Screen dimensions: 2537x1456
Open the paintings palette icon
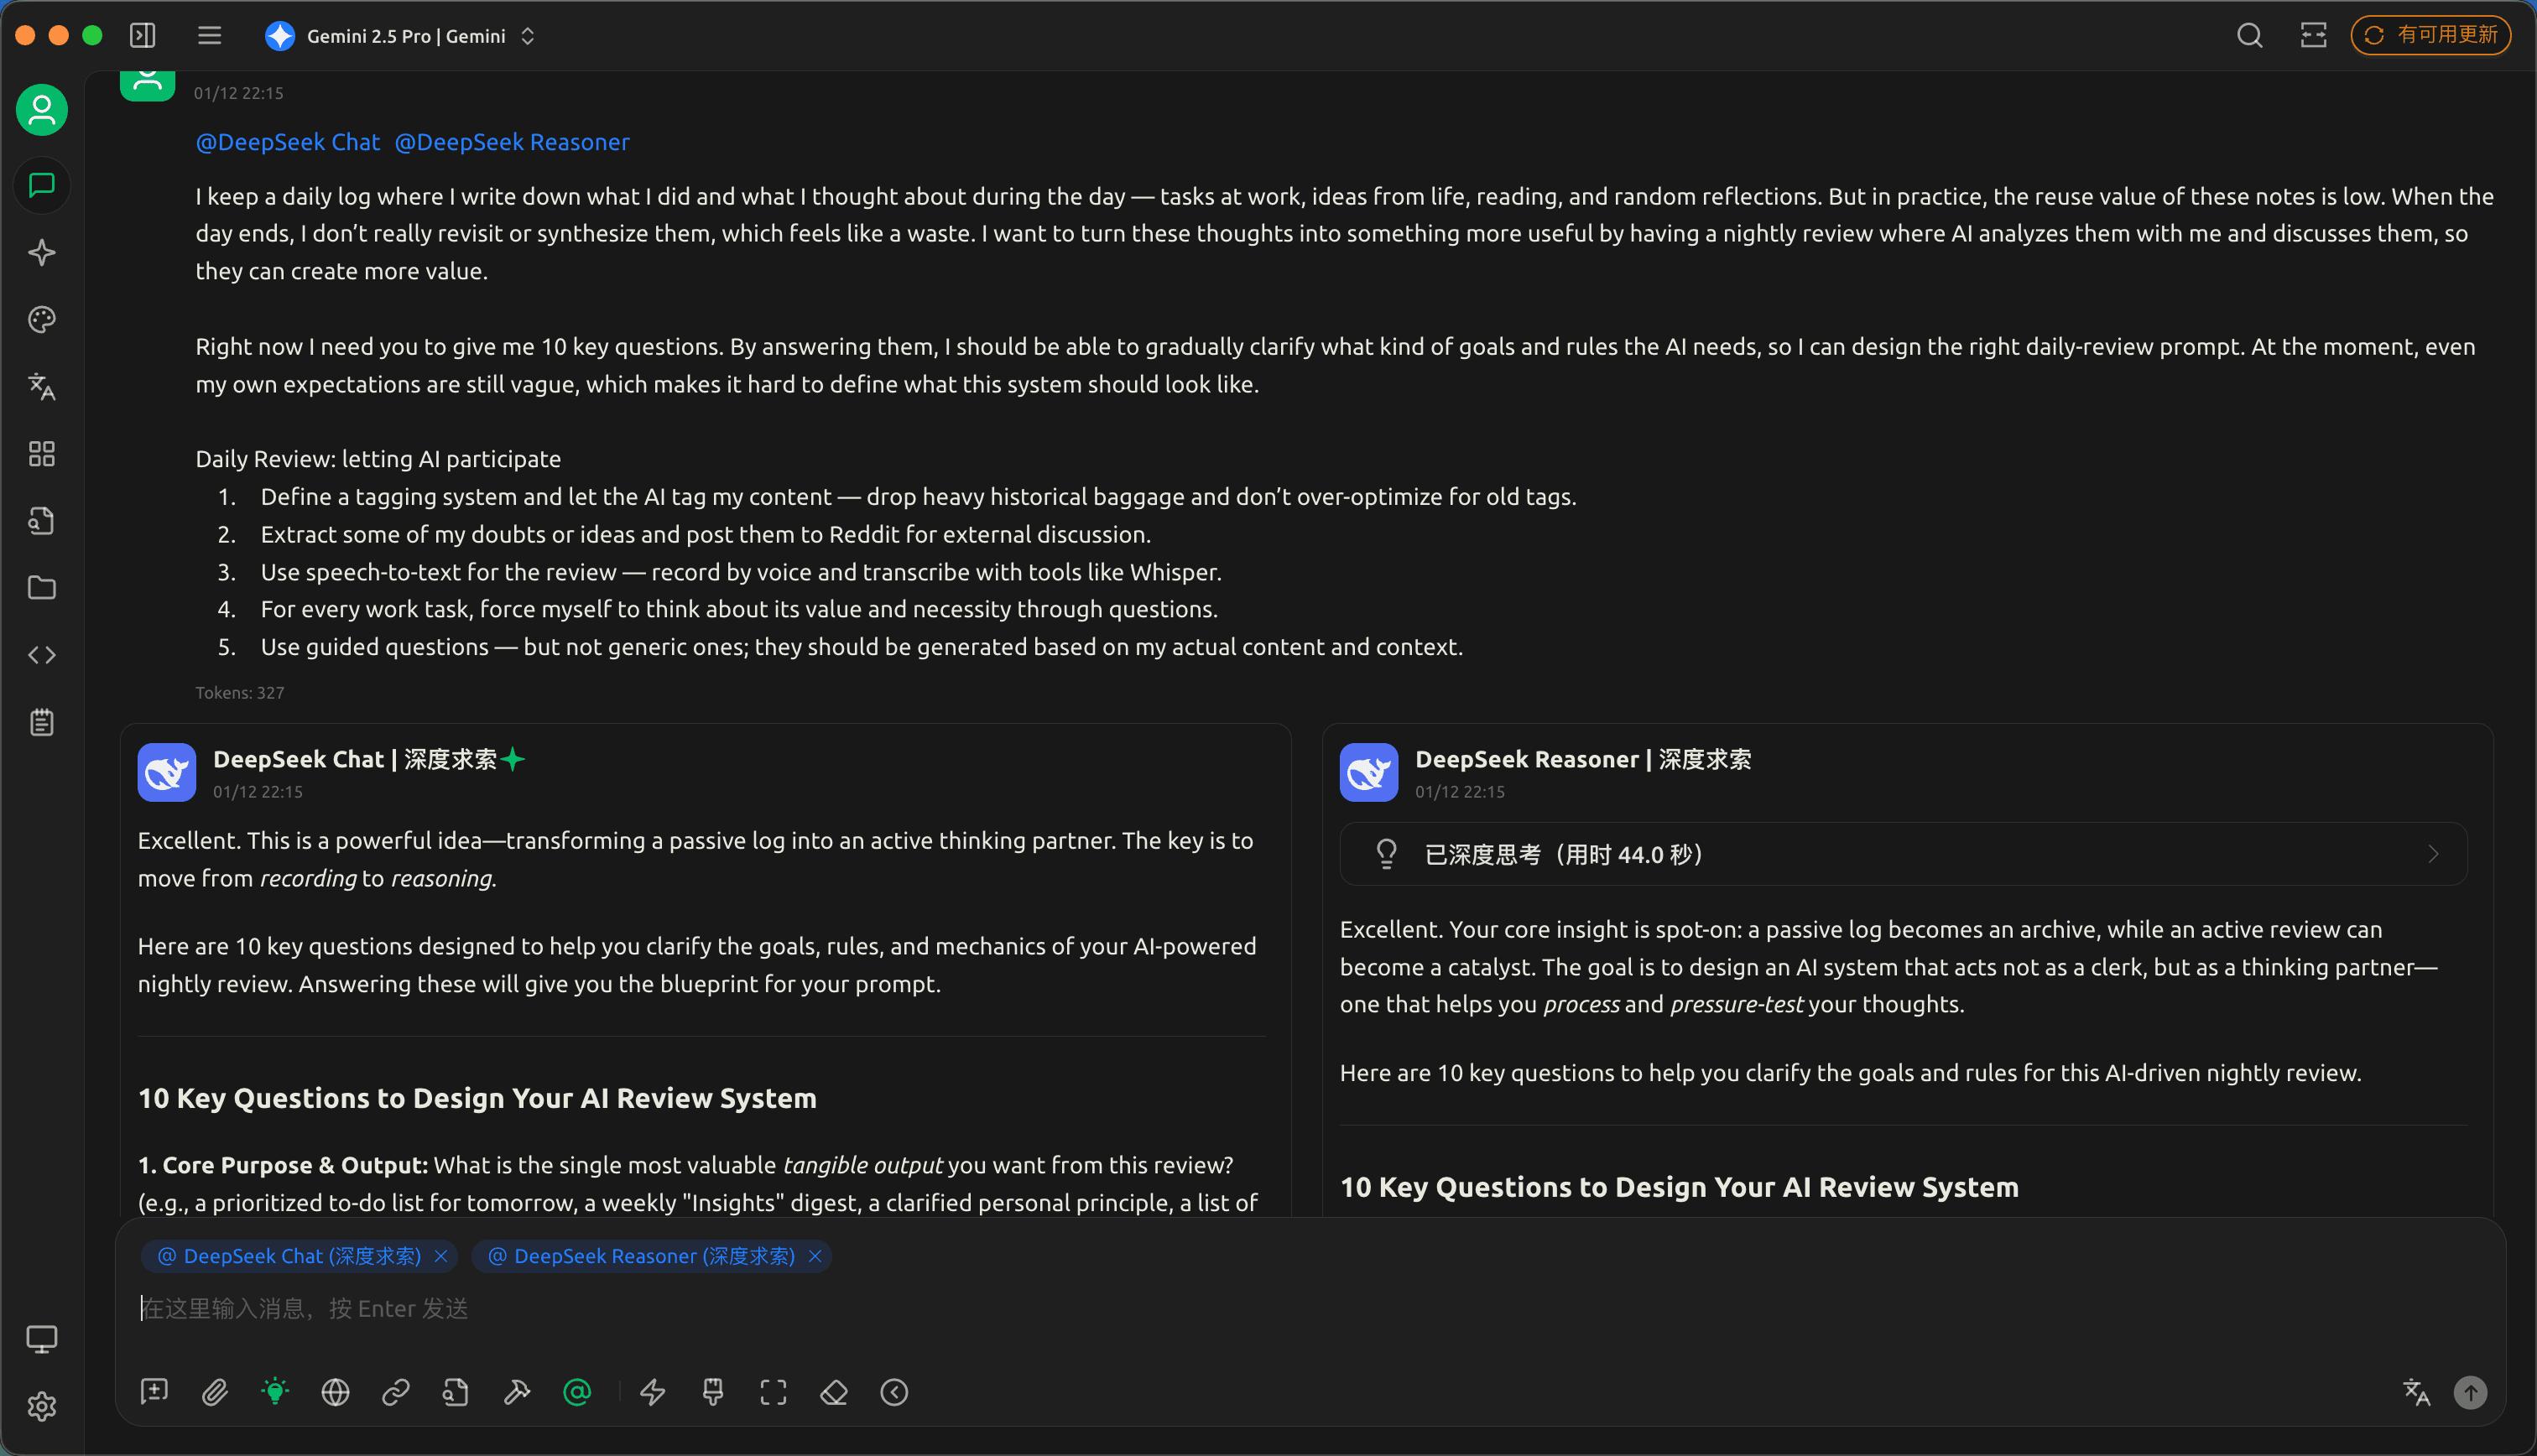(42, 319)
